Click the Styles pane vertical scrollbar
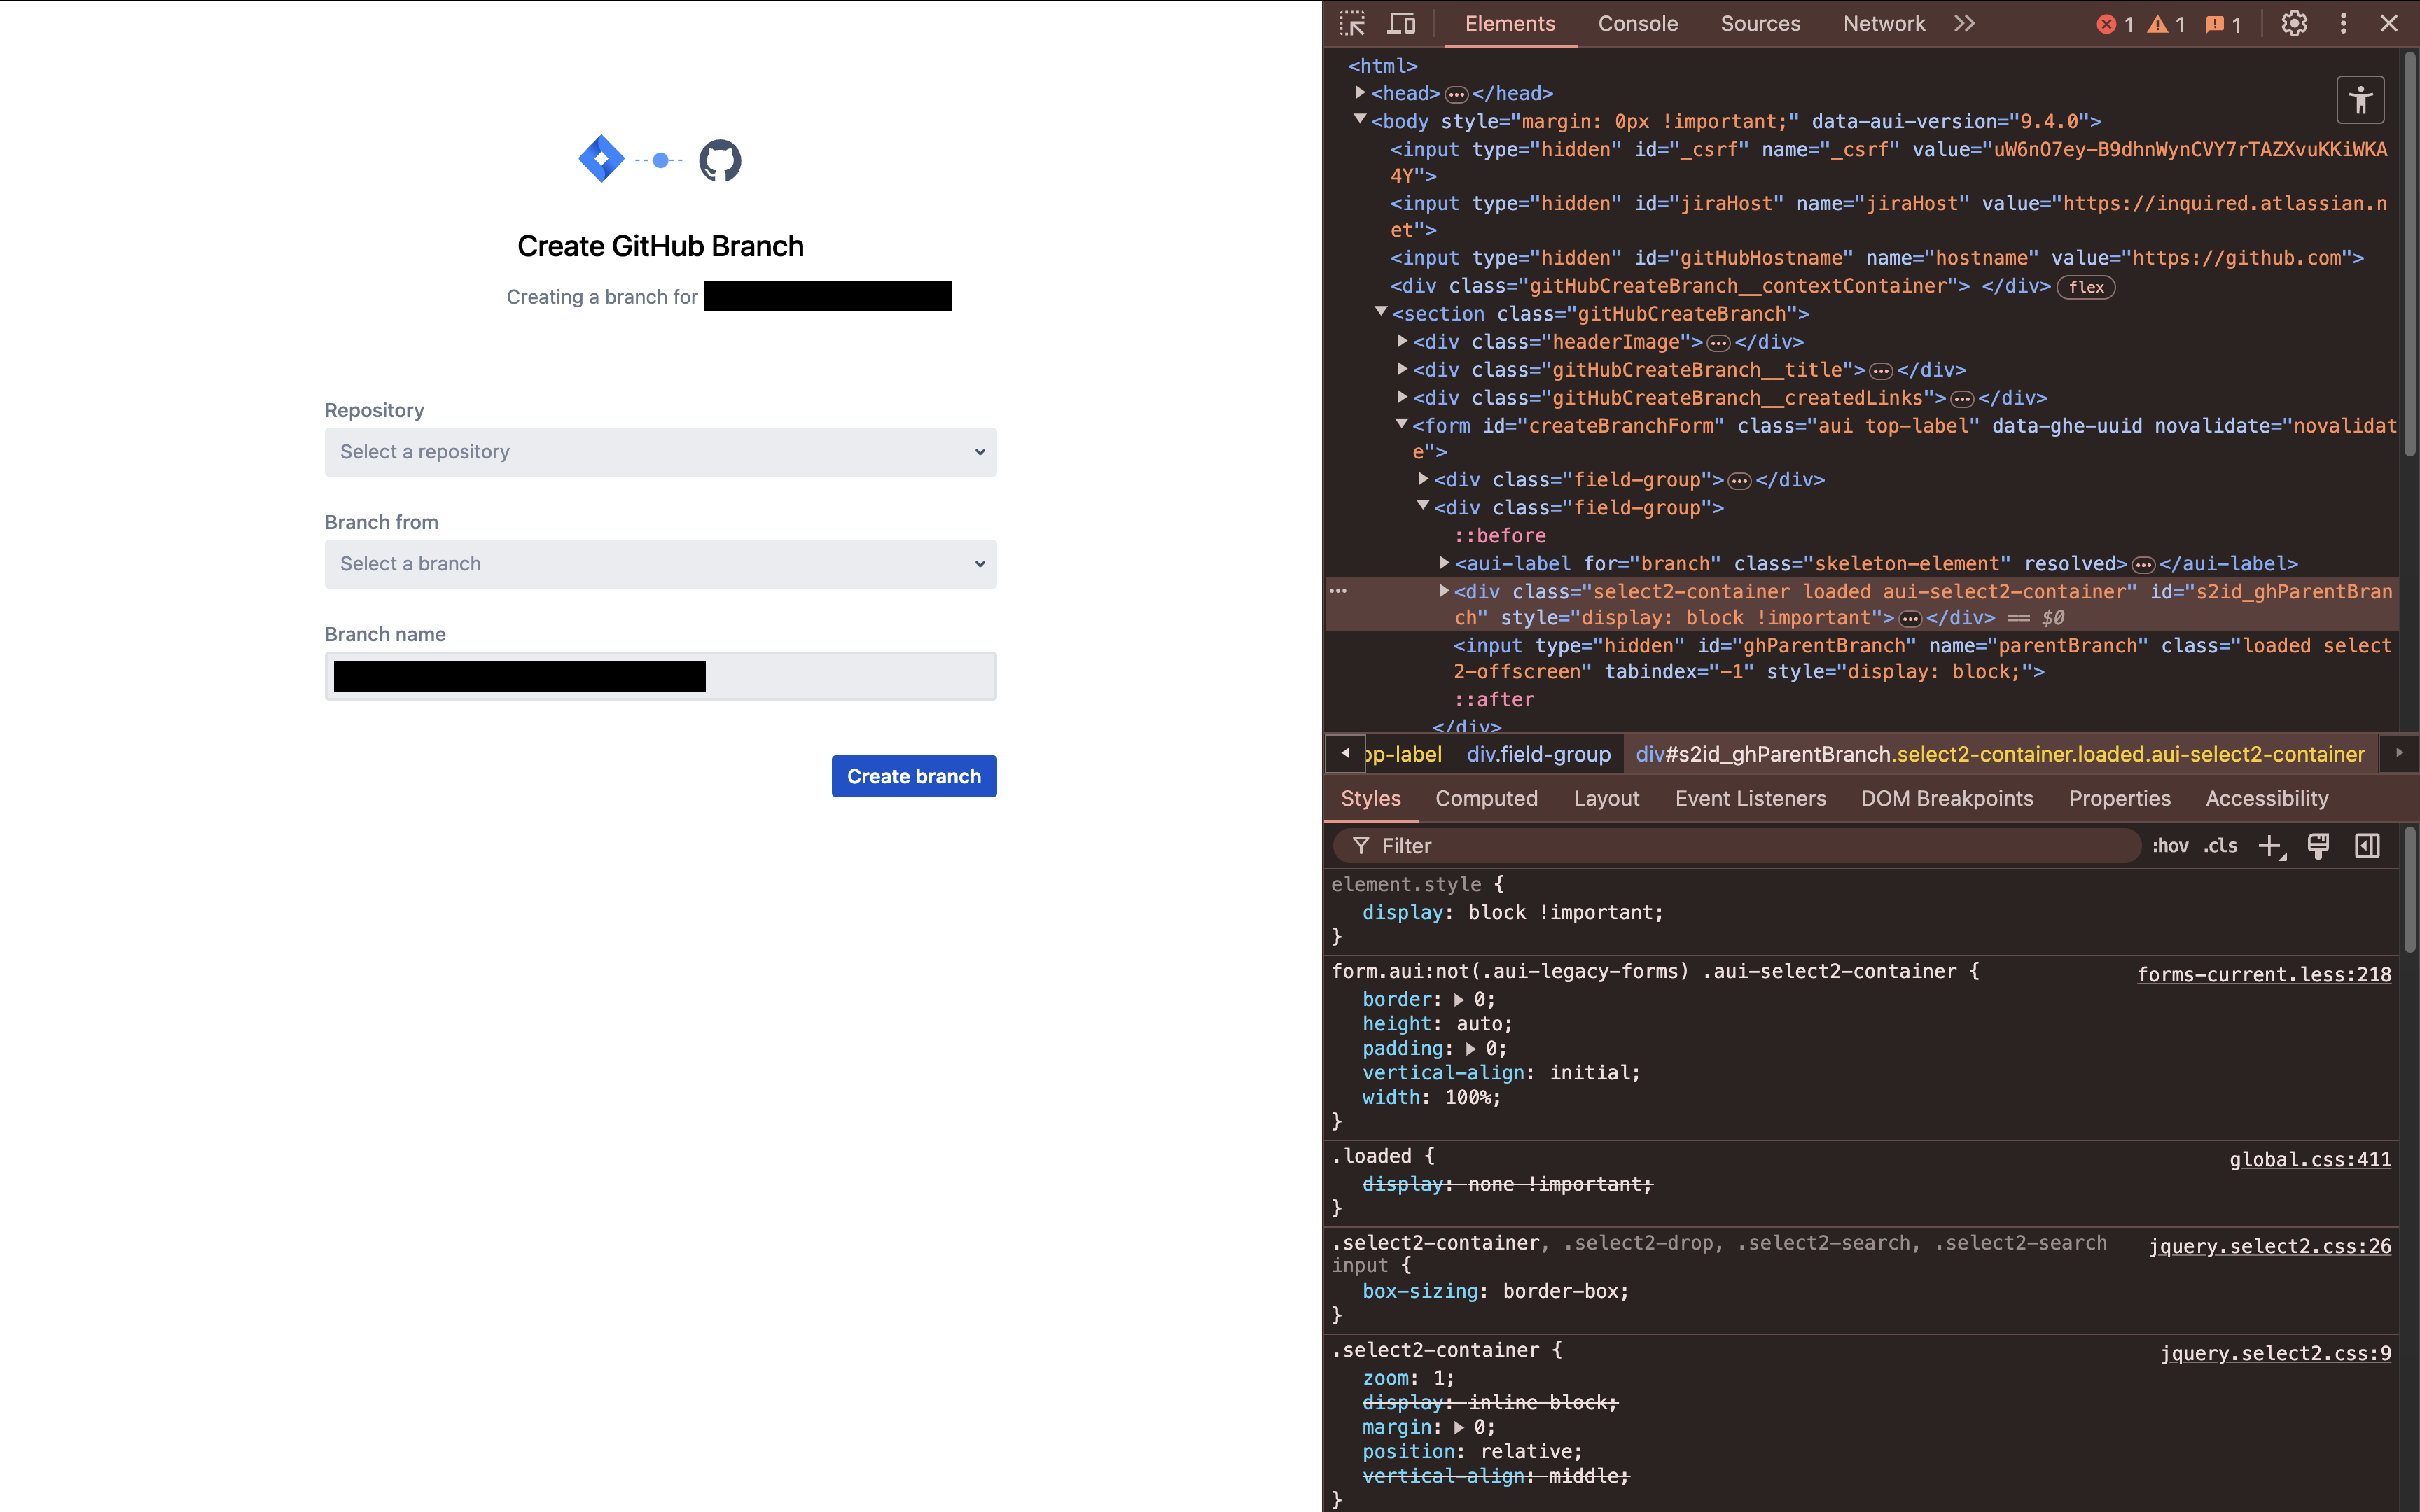 2409,888
